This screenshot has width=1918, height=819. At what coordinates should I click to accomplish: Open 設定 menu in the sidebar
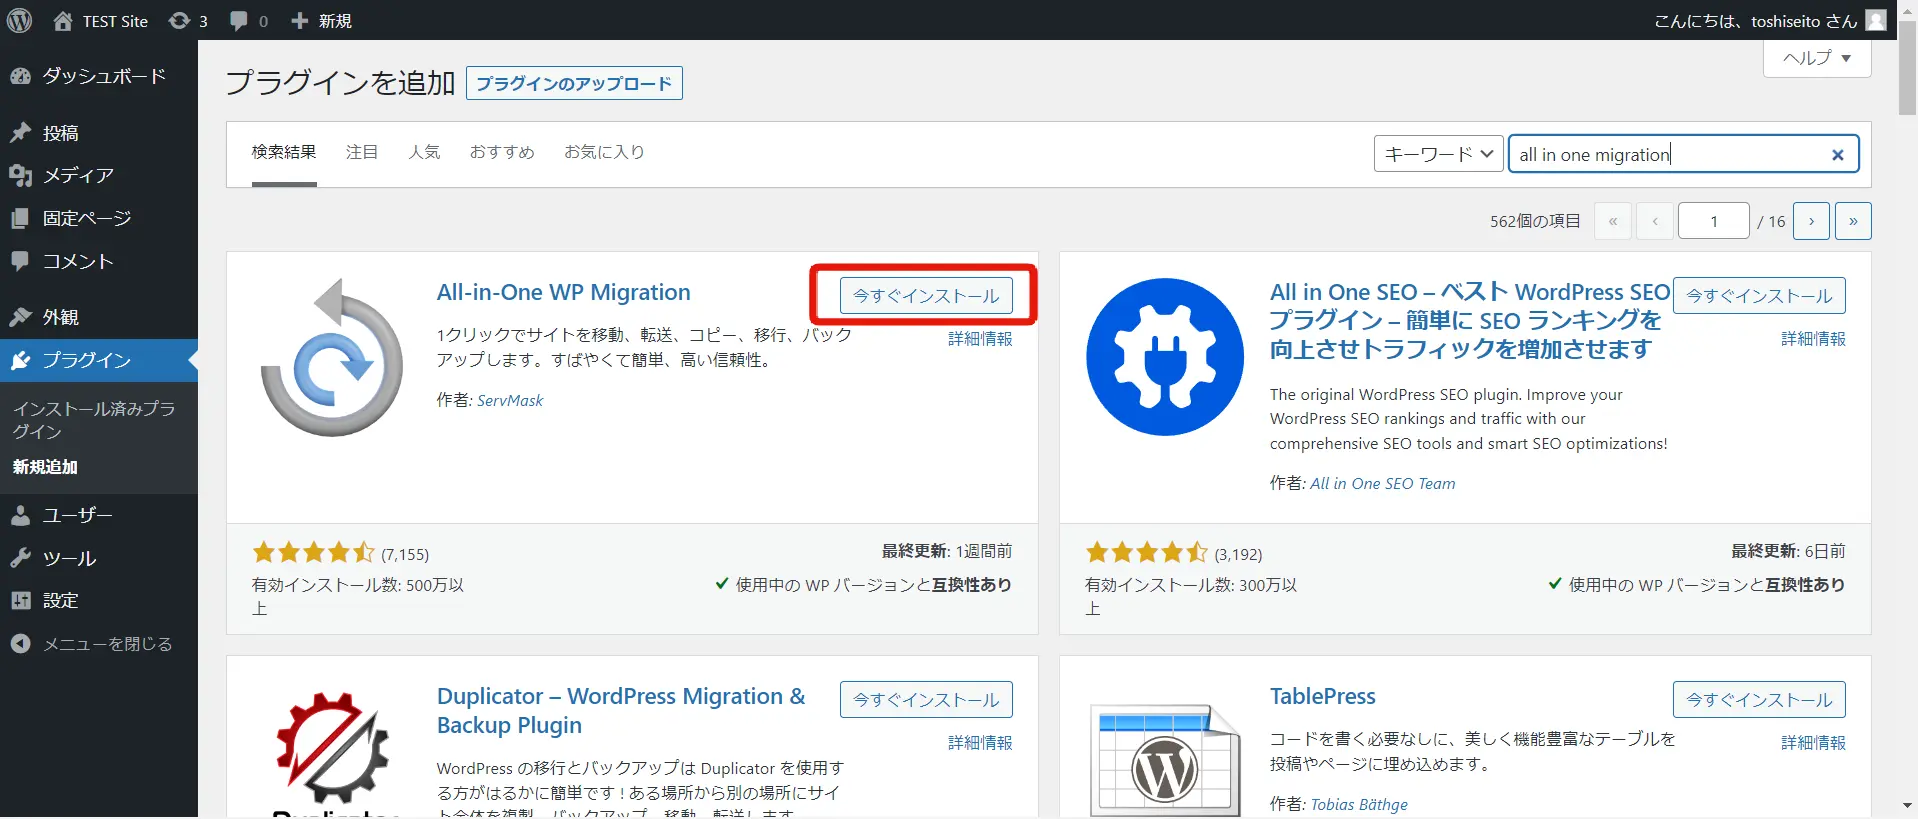pyautogui.click(x=99, y=600)
